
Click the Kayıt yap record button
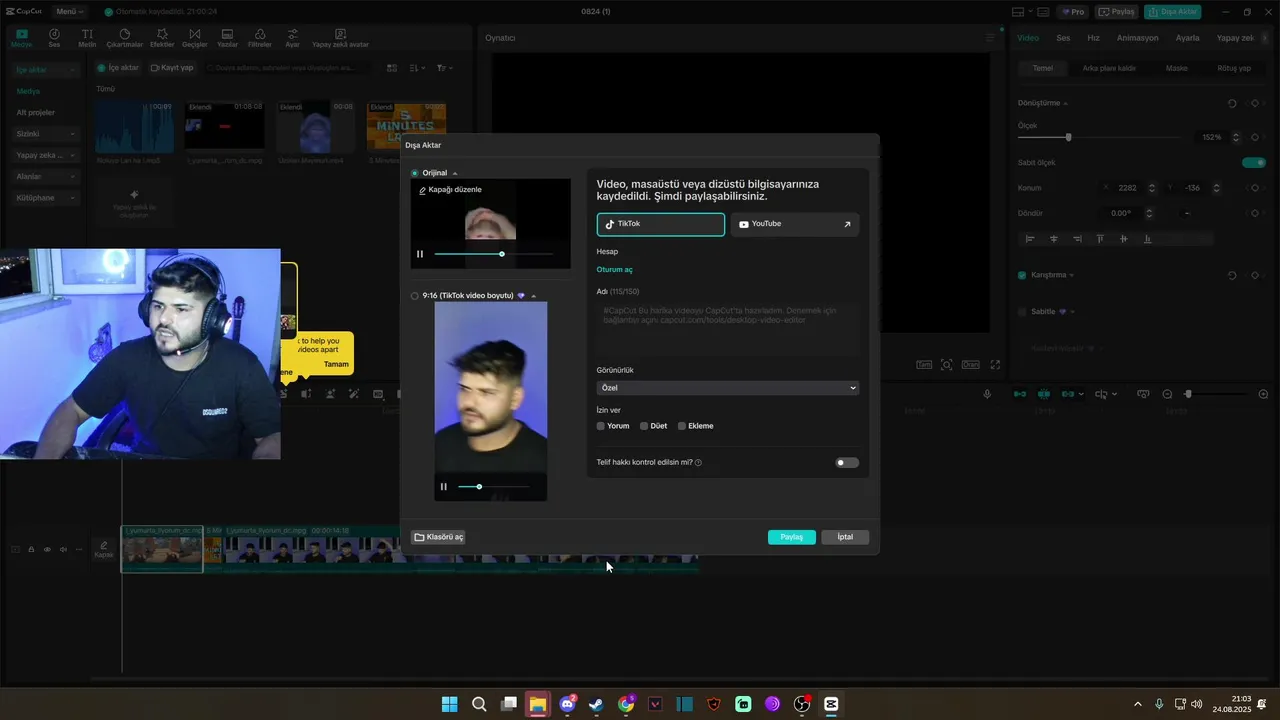click(172, 68)
